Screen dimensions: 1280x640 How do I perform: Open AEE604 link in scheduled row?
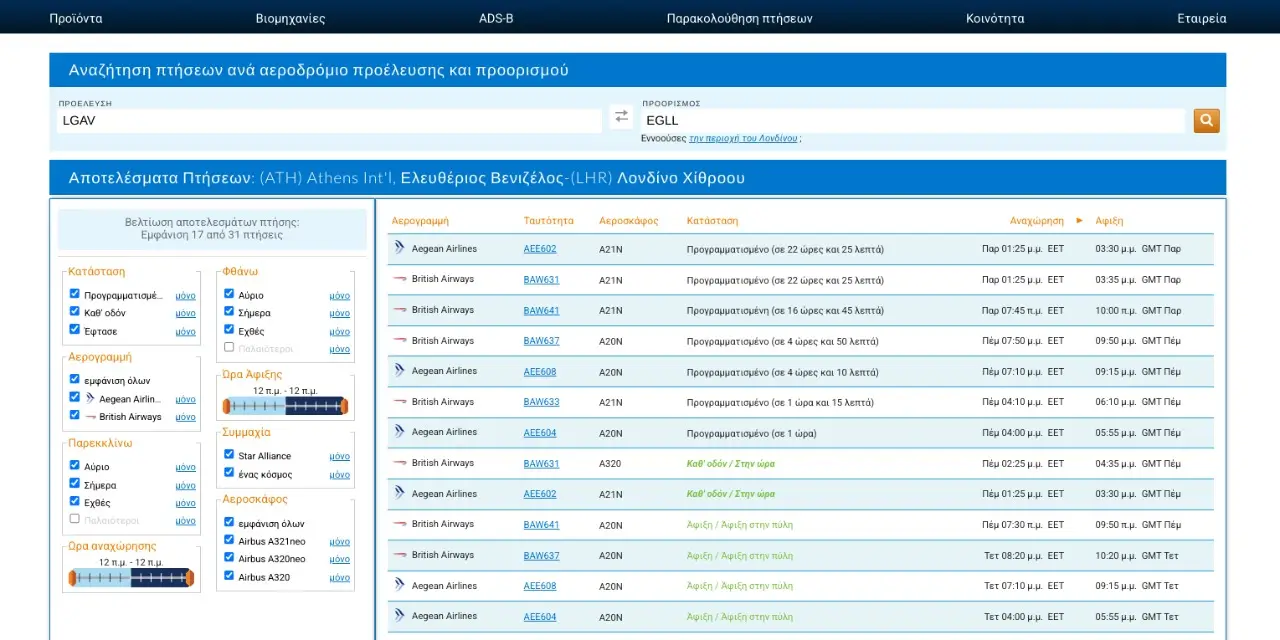click(x=540, y=433)
